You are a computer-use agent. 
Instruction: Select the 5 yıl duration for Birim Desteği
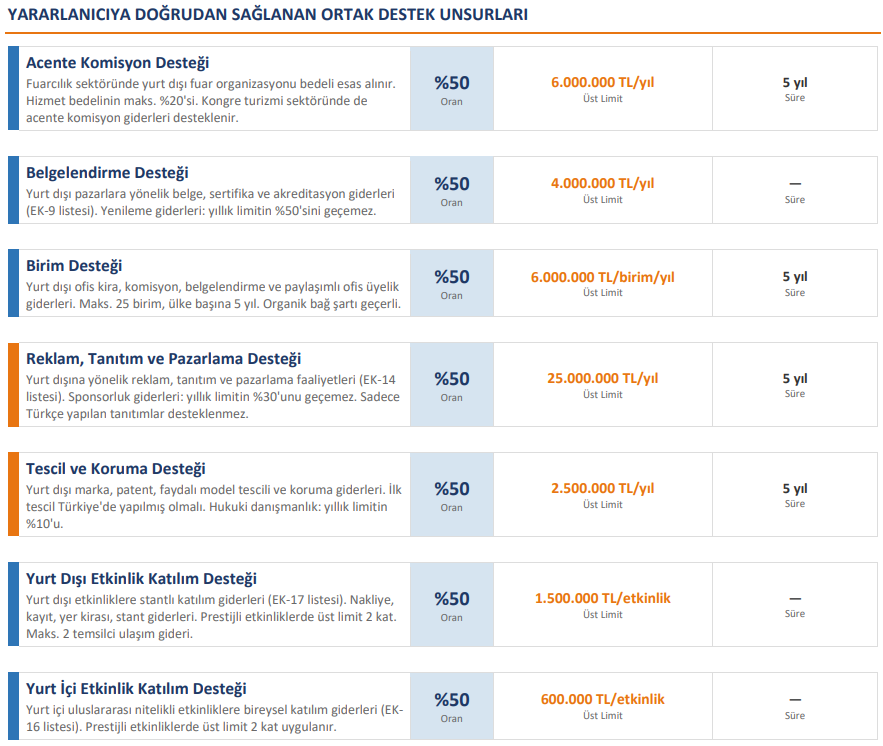coord(794,277)
